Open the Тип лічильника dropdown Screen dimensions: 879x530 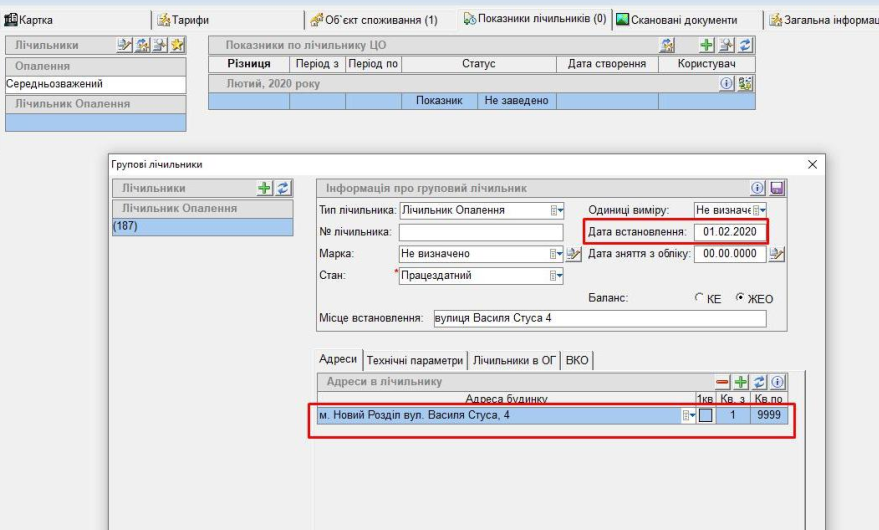coord(556,210)
